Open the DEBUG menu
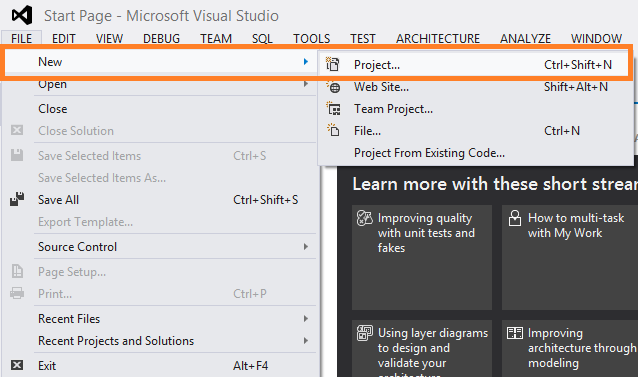Image resolution: width=638 pixels, height=377 pixels. pos(162,38)
